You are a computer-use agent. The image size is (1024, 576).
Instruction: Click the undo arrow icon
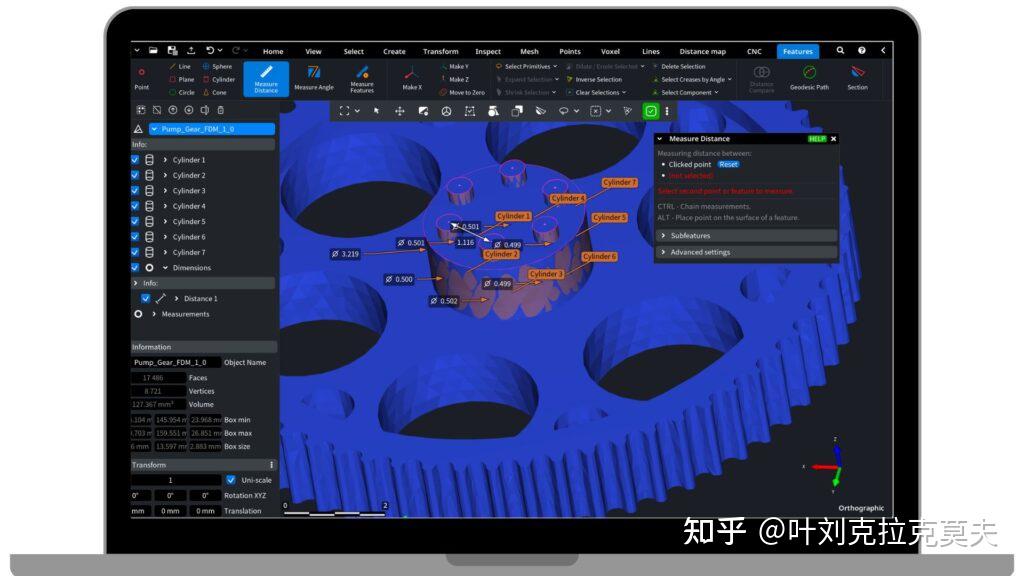click(x=210, y=50)
